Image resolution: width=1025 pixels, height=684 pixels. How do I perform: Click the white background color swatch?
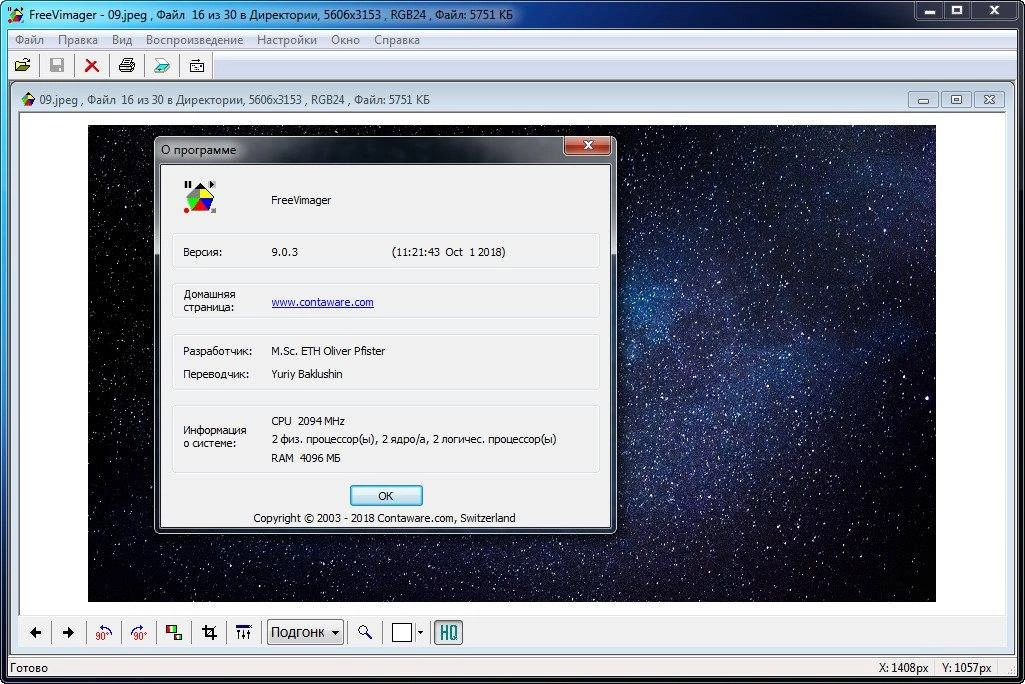pyautogui.click(x=402, y=632)
